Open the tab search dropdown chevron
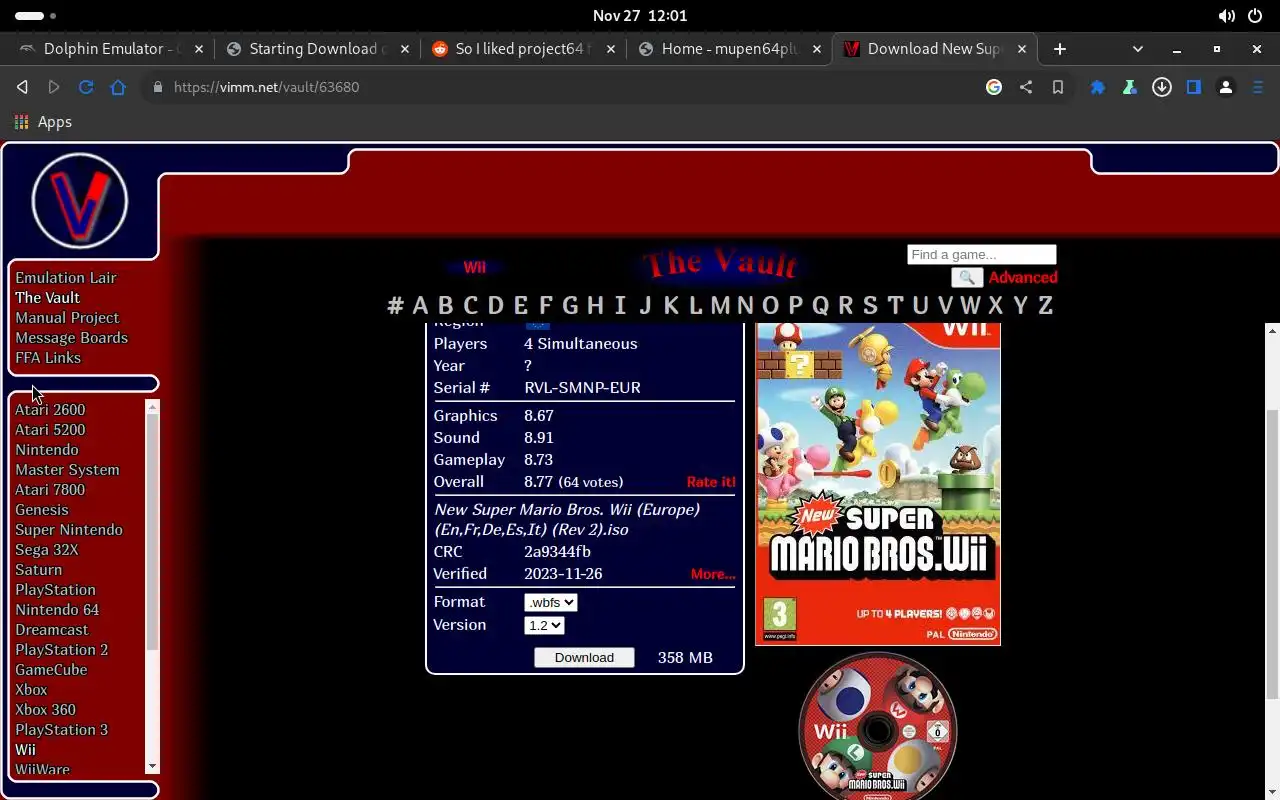Viewport: 1280px width, 800px height. coord(1137,49)
